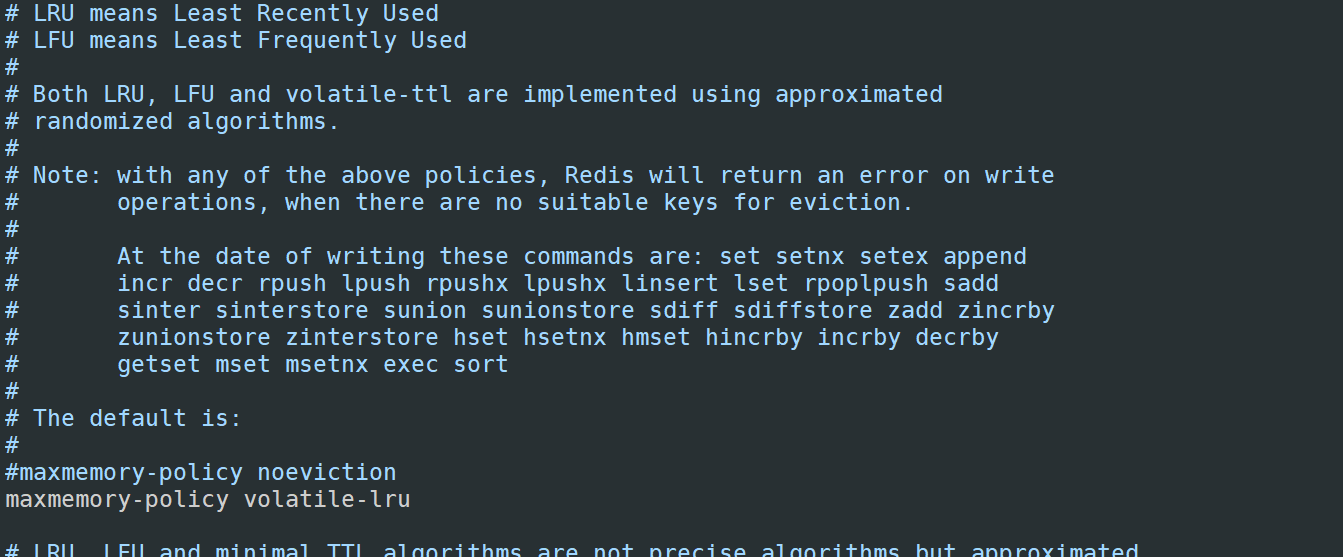This screenshot has height=557, width=1343.
Task: Click the word 'volatile-ttl' in comment
Action: coord(369,95)
